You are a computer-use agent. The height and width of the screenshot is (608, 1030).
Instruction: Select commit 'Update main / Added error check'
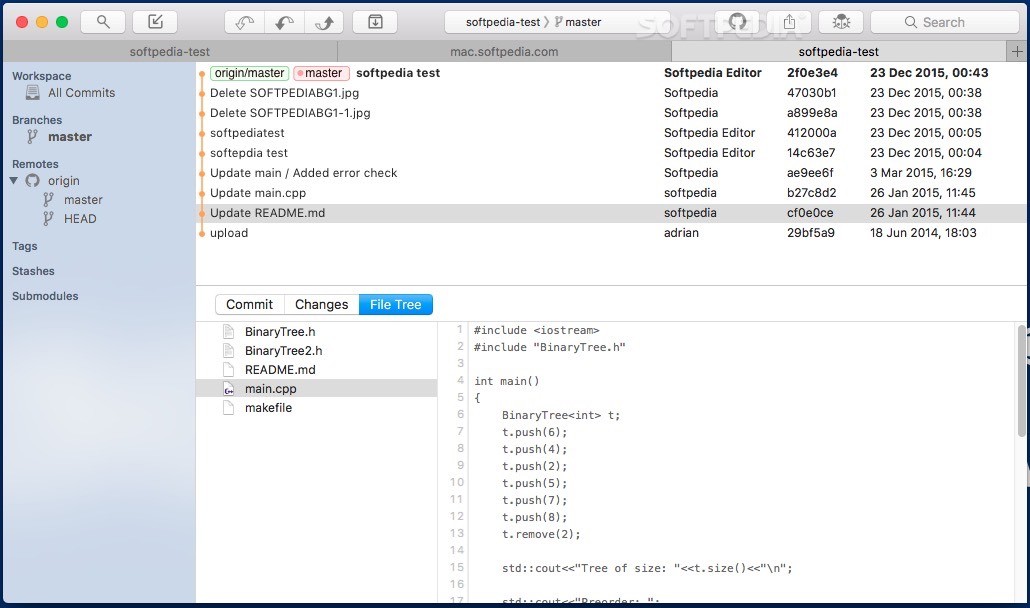click(x=612, y=173)
